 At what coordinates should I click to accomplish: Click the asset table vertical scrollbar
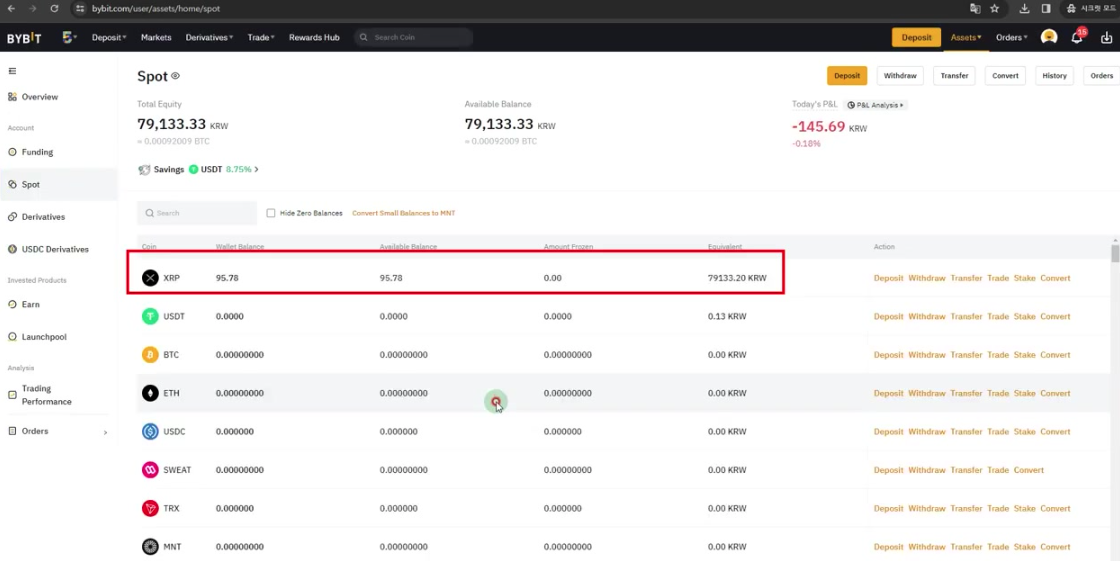1115,254
